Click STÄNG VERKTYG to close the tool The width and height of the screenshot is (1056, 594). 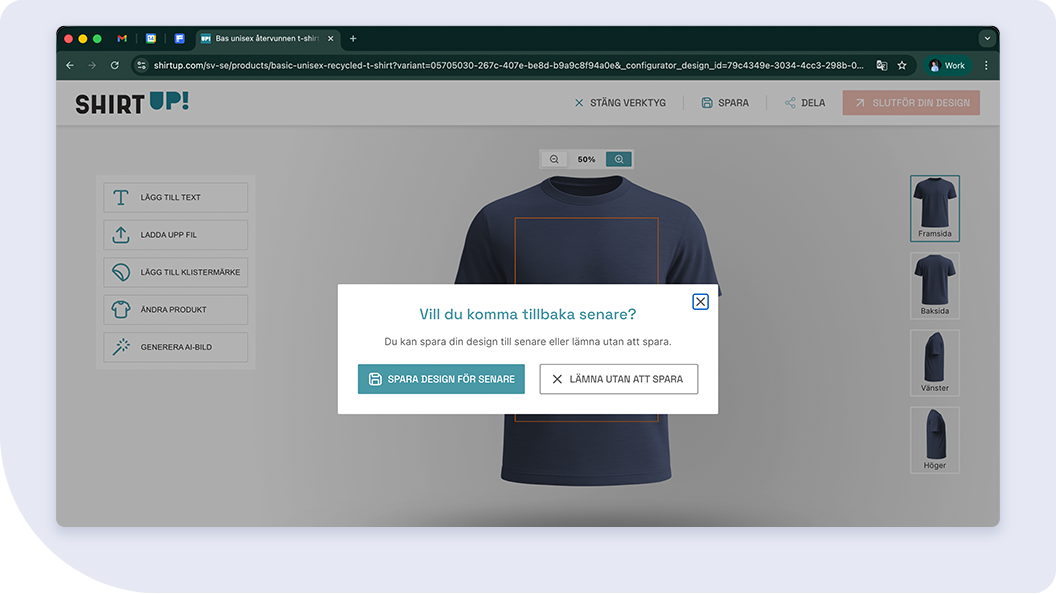pyautogui.click(x=620, y=103)
